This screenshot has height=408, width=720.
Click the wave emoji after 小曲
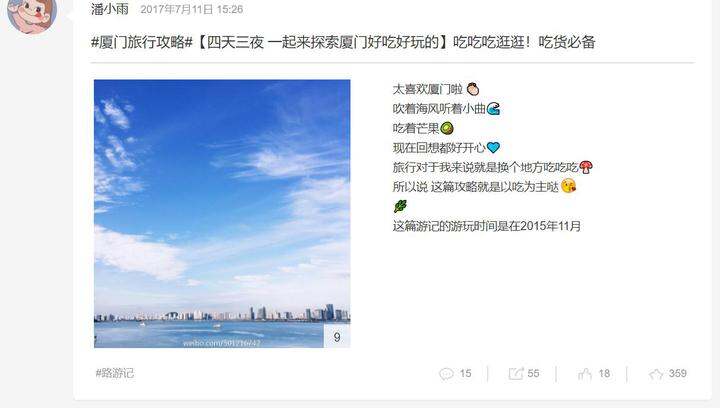coord(493,108)
